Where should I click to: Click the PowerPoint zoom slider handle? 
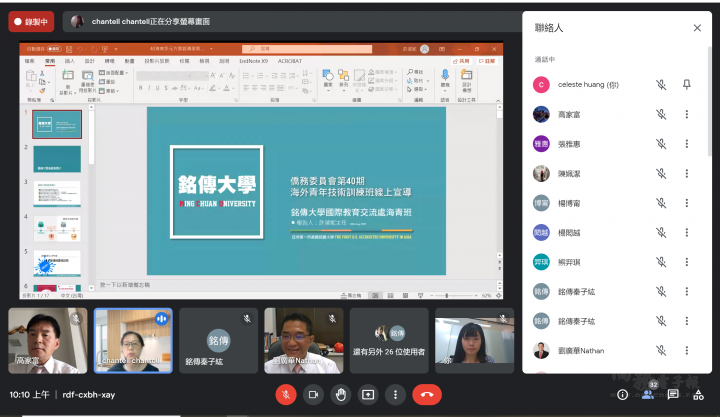[447, 295]
